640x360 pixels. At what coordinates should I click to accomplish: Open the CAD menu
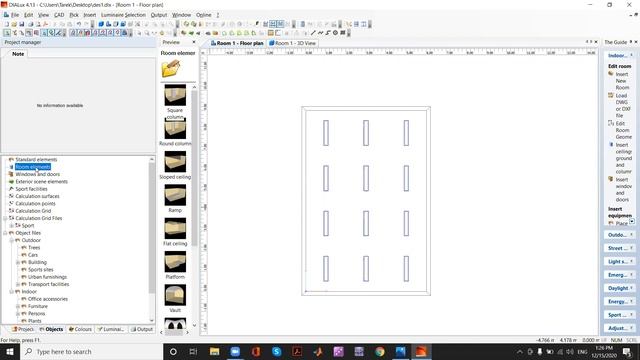point(59,15)
